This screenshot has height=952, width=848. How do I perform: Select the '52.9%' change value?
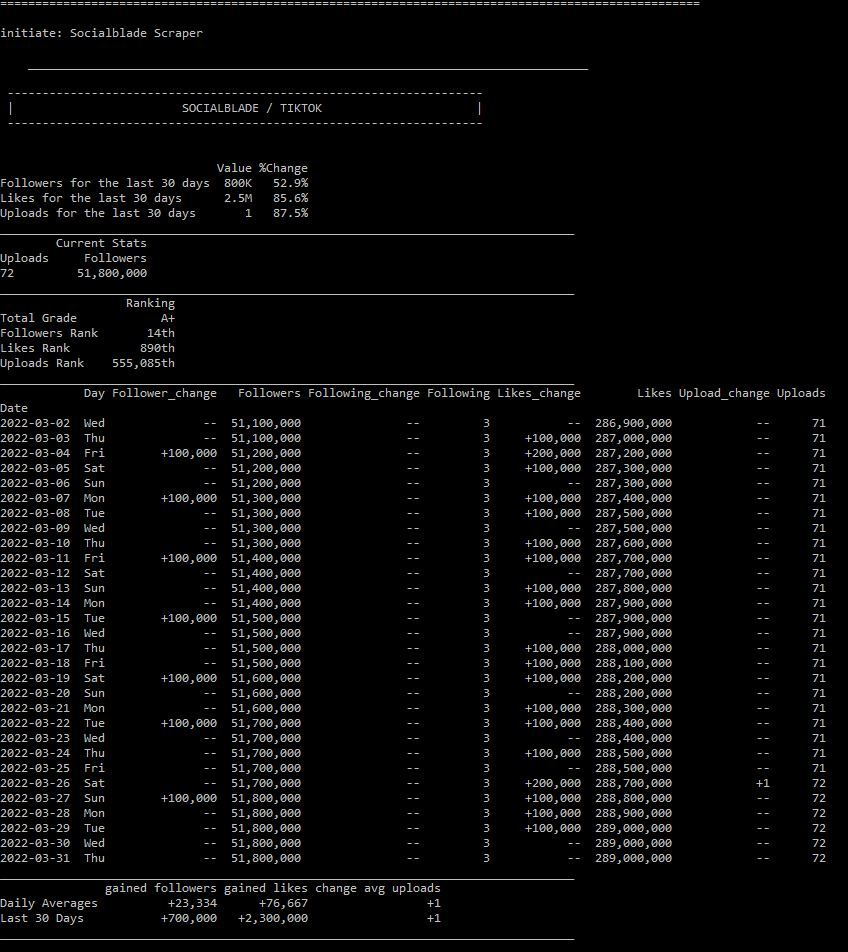pyautogui.click(x=290, y=183)
